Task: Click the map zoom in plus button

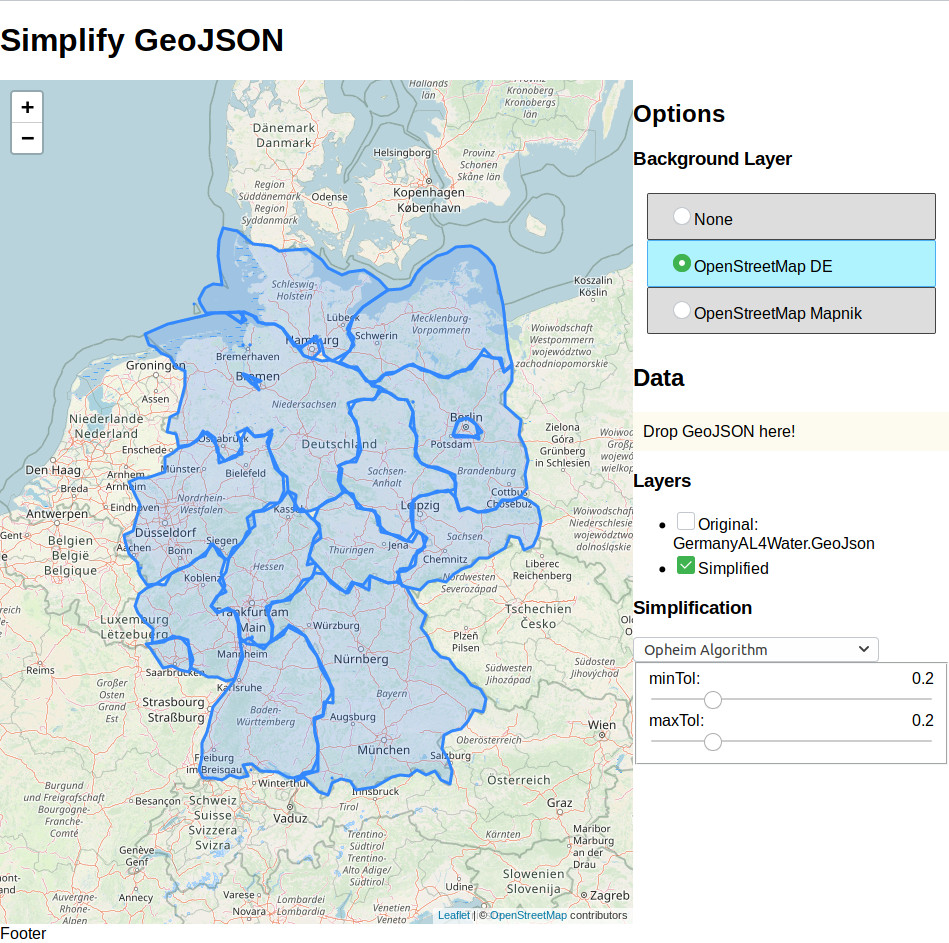Action: coord(27,107)
